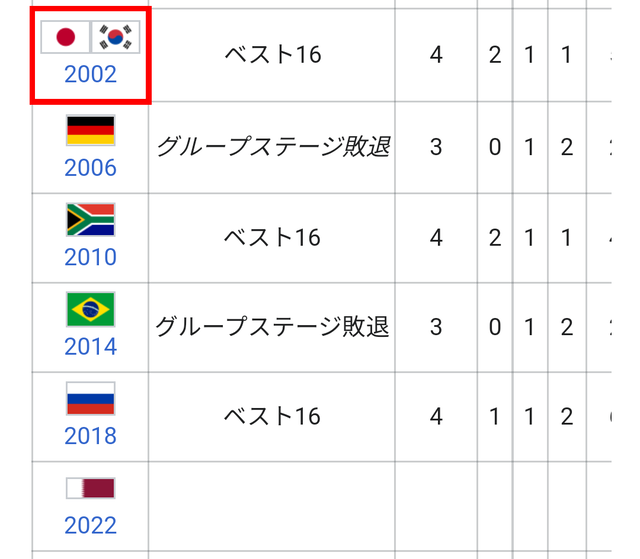Open the 2018 year link
This screenshot has height=559, width=640.
coord(91,436)
